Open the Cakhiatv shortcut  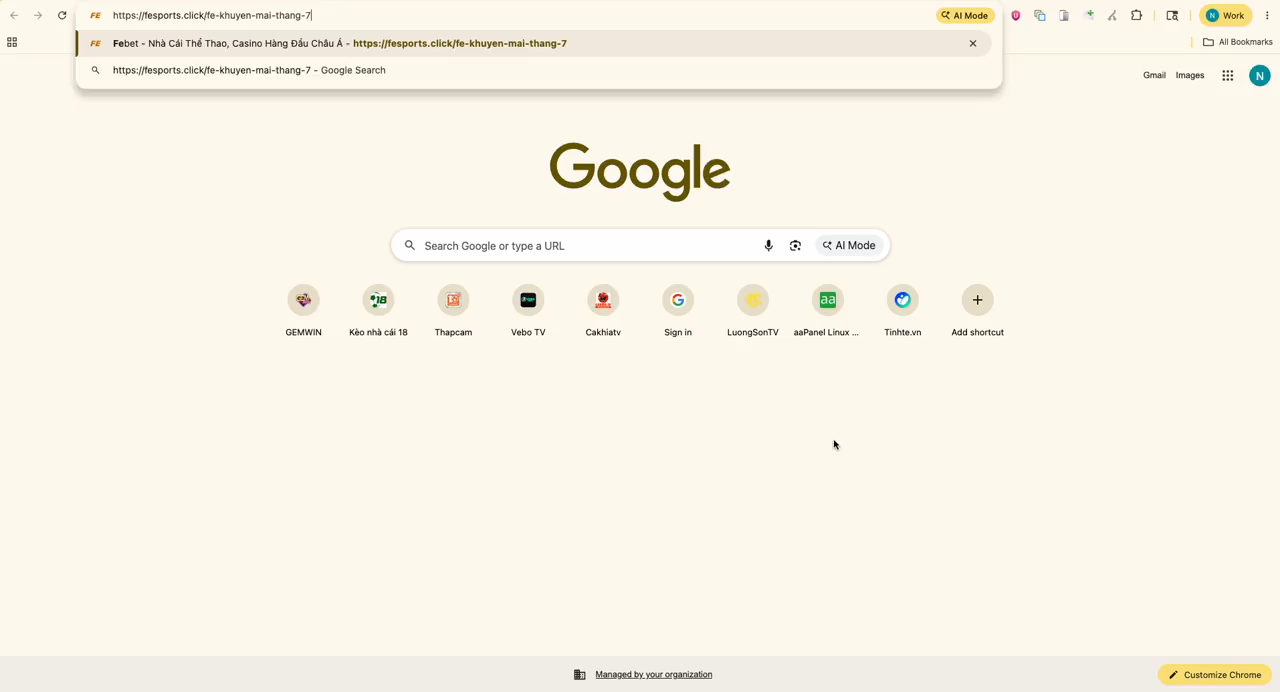click(603, 311)
